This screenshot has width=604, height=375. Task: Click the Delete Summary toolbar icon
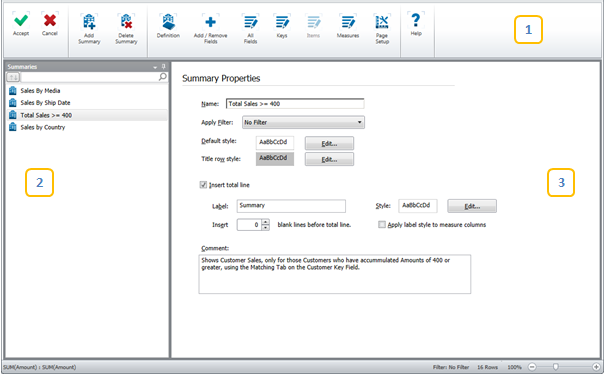click(126, 22)
